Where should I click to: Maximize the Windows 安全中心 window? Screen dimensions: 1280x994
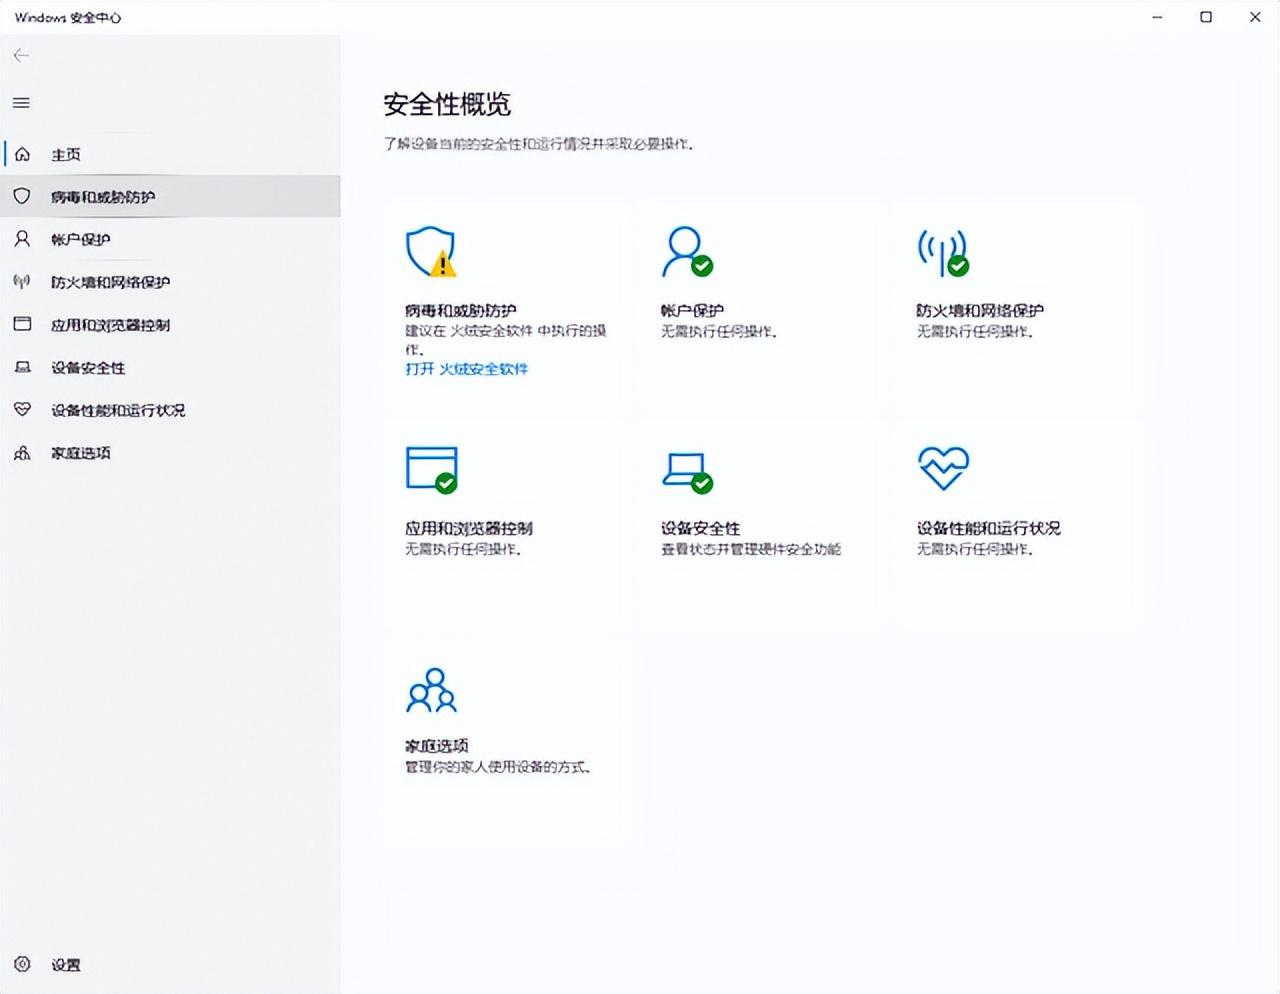pos(1206,17)
